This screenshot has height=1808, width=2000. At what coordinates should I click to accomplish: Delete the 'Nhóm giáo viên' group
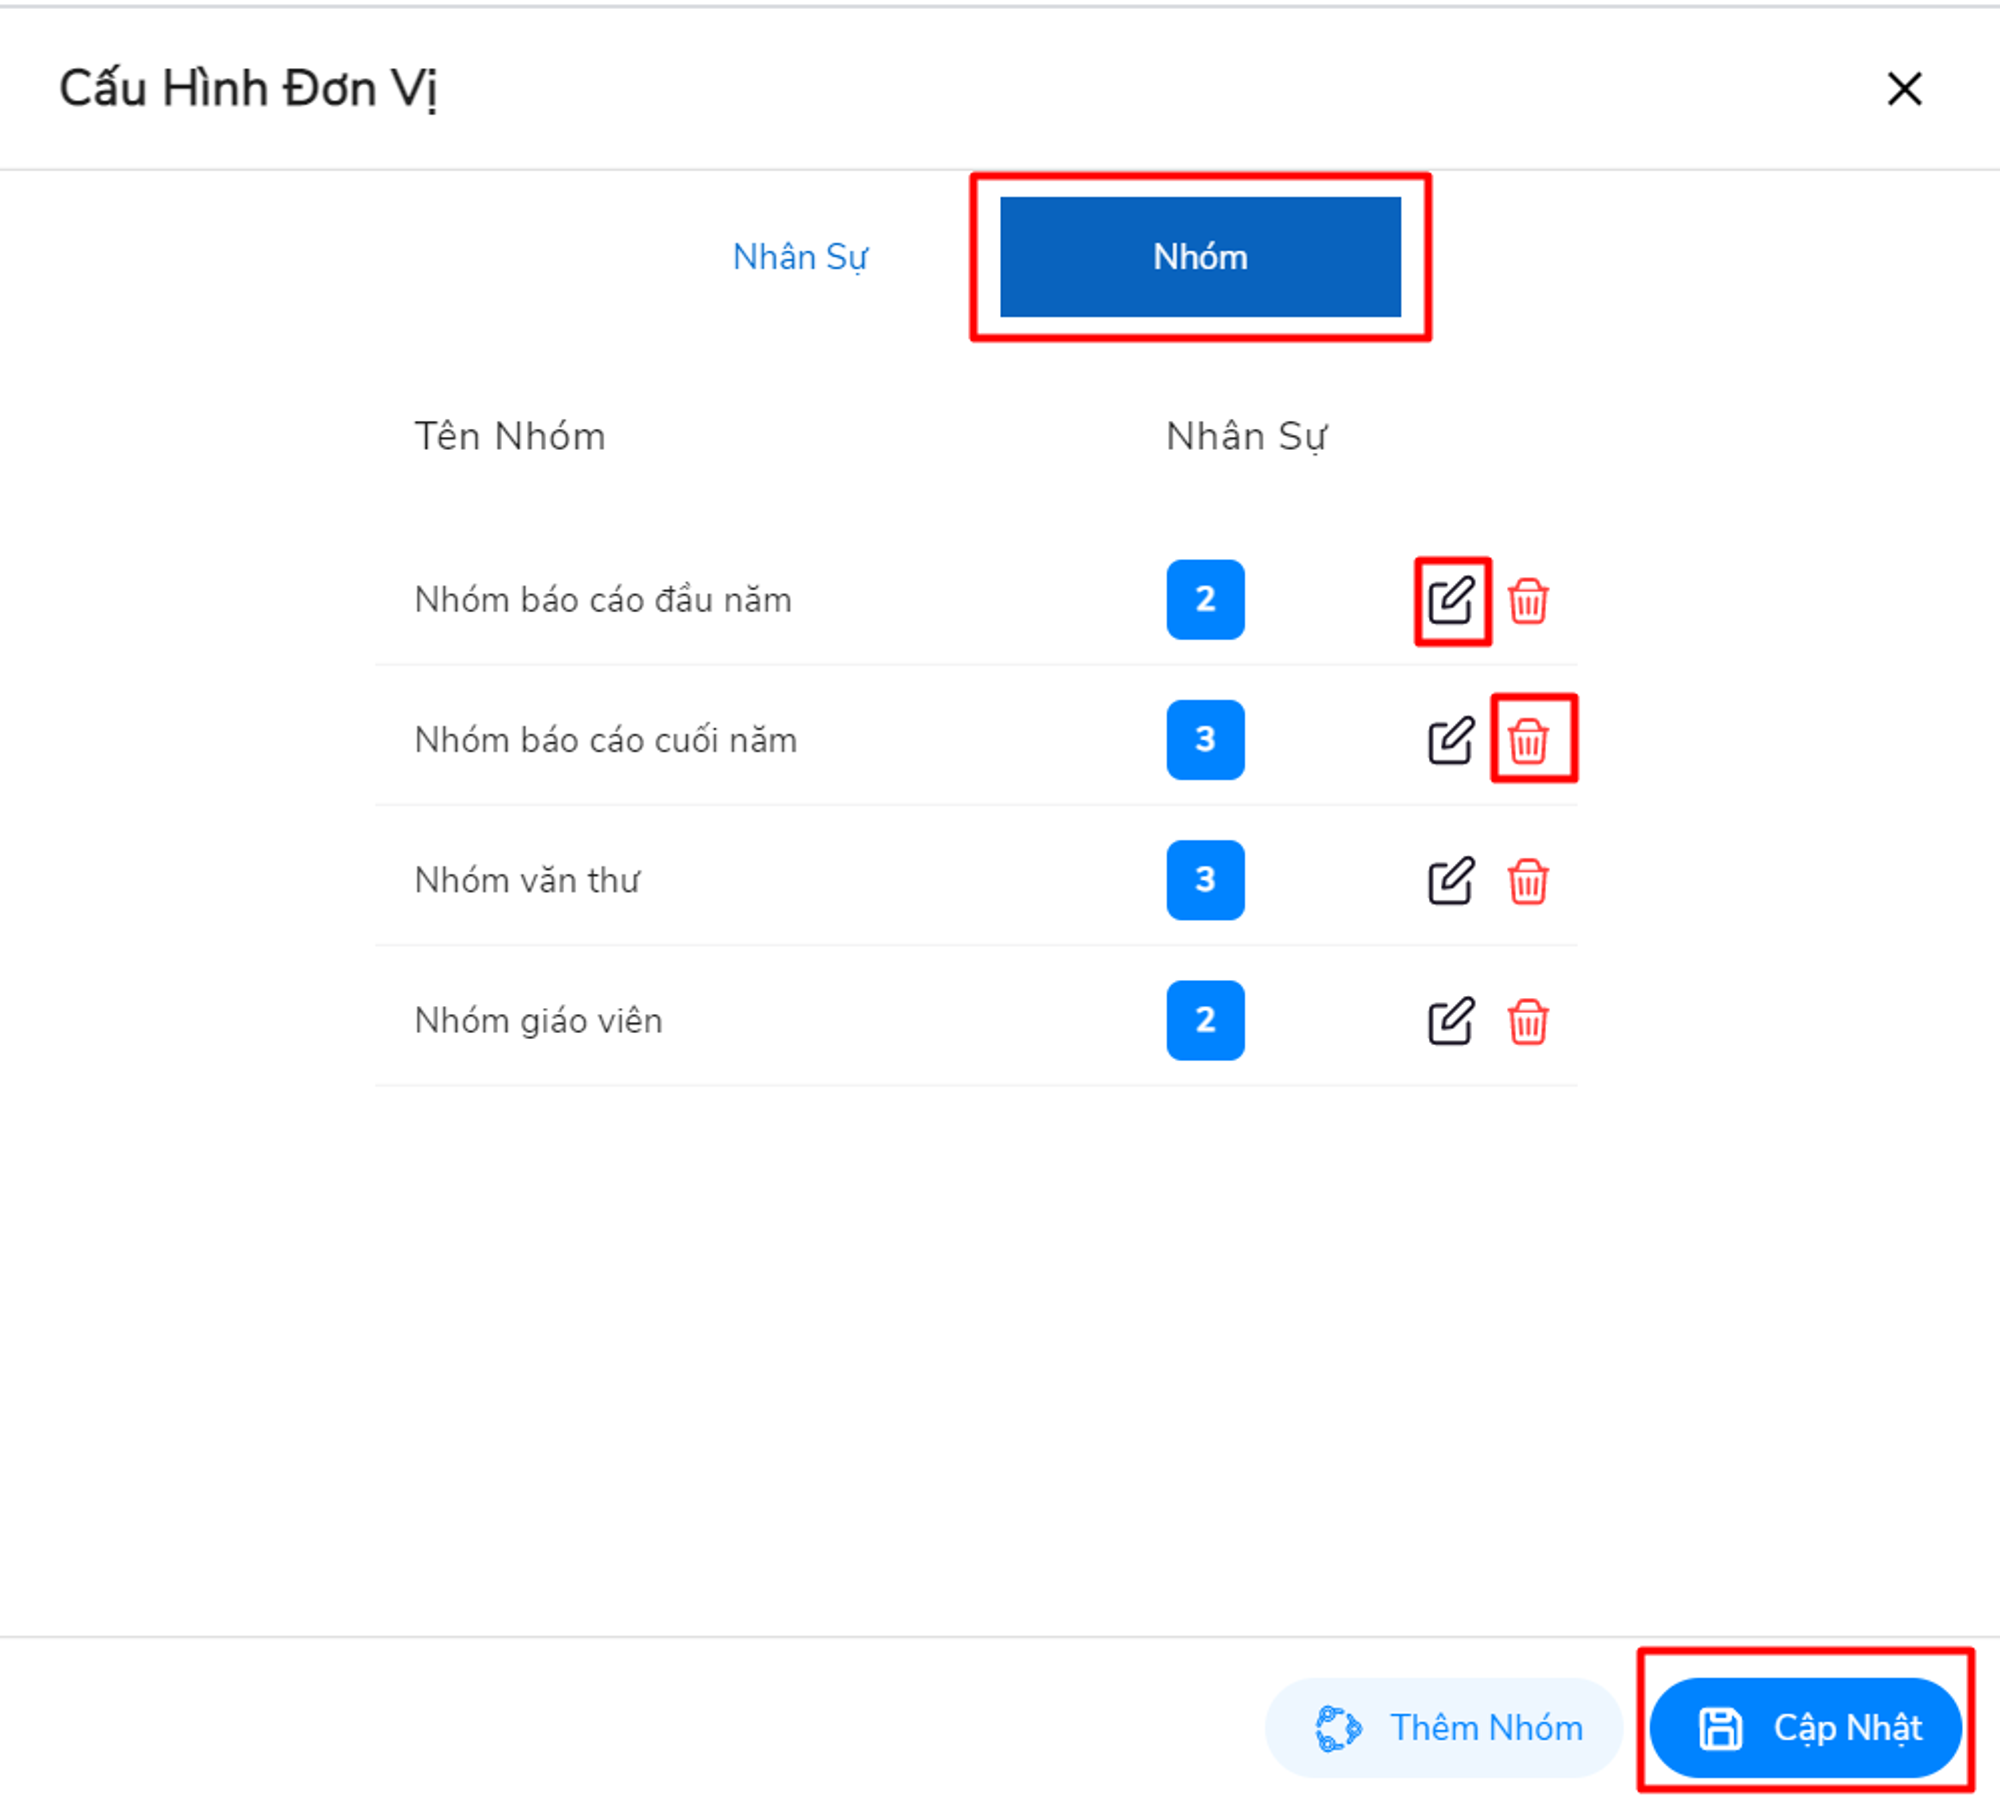(x=1527, y=1021)
